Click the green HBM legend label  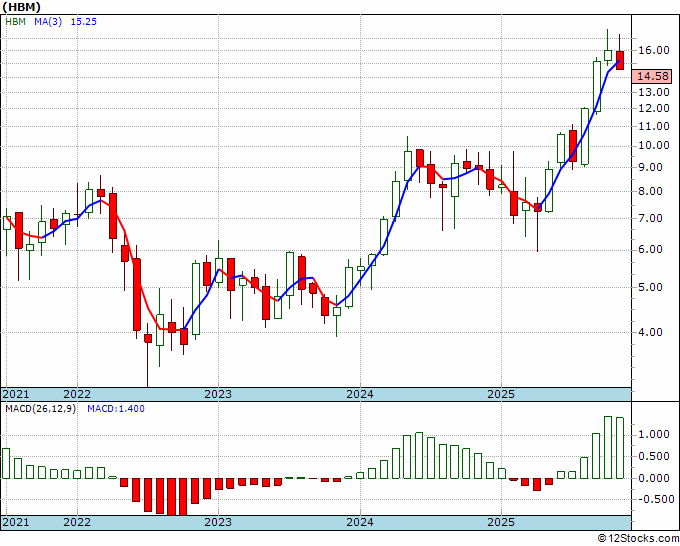(16, 22)
